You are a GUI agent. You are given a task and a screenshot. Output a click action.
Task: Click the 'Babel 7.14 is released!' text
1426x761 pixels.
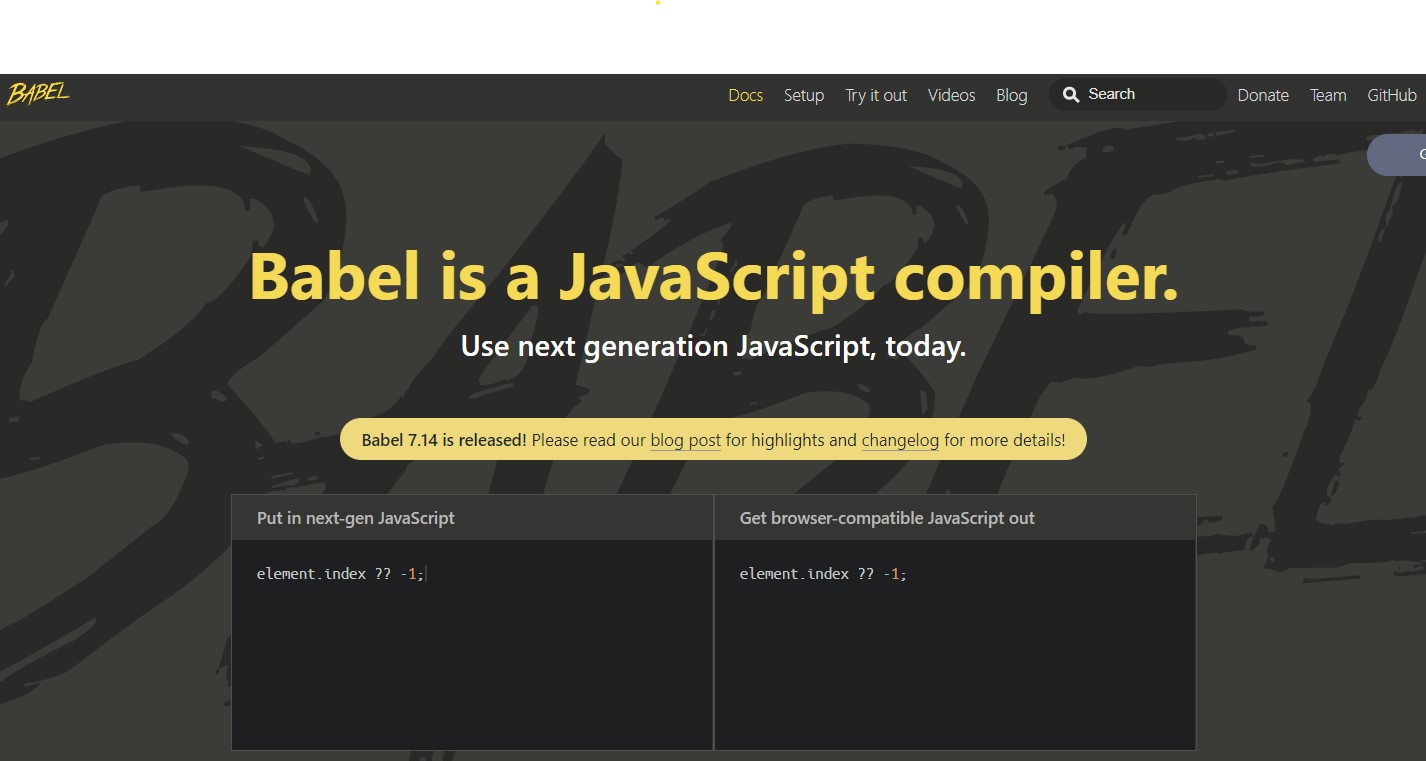pos(444,440)
